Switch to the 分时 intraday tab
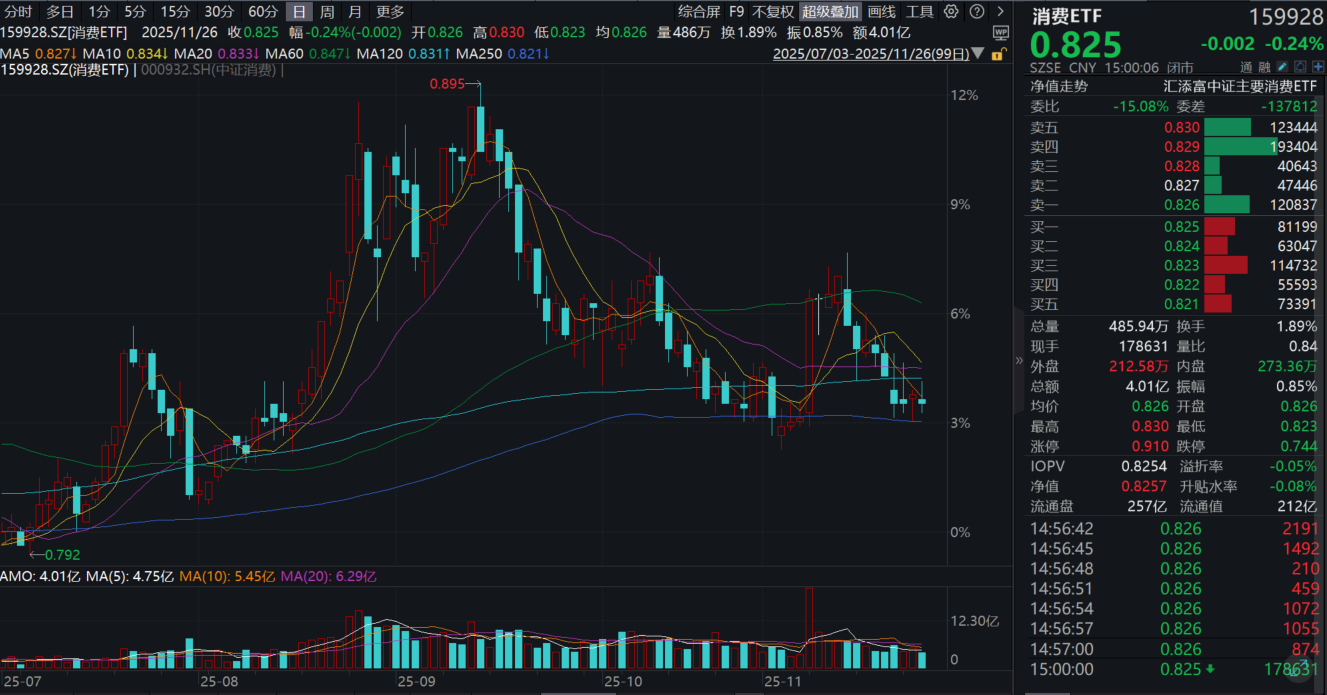1327x695 pixels. click(x=18, y=12)
